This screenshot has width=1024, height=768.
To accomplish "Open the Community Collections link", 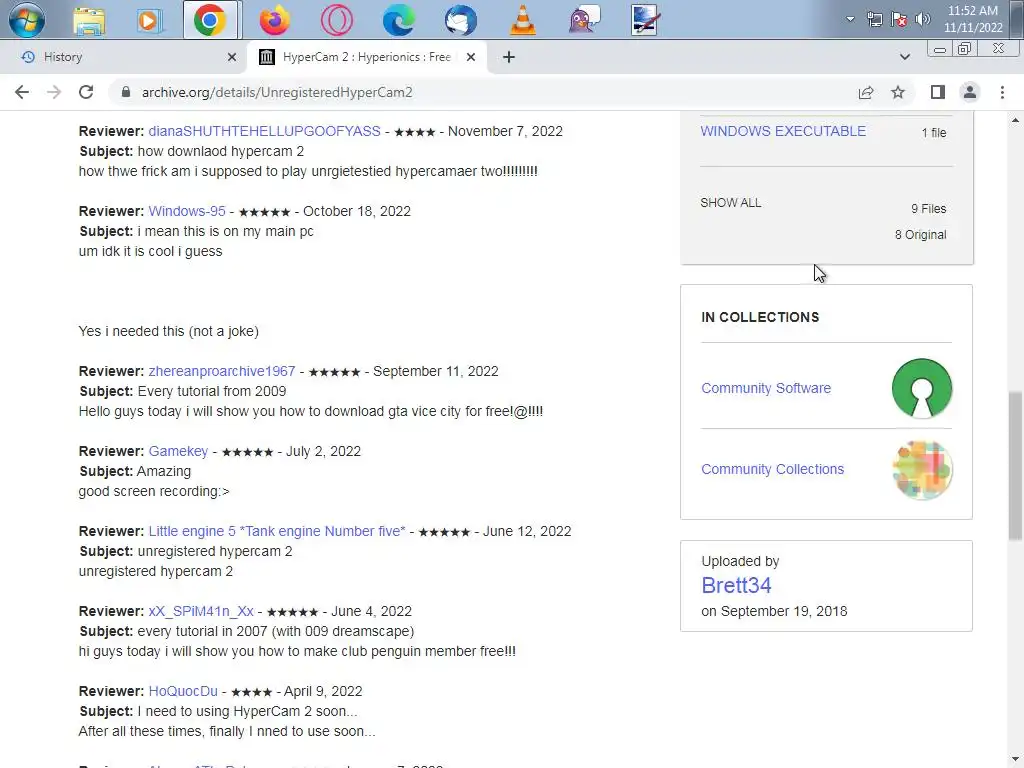I will click(x=773, y=470).
